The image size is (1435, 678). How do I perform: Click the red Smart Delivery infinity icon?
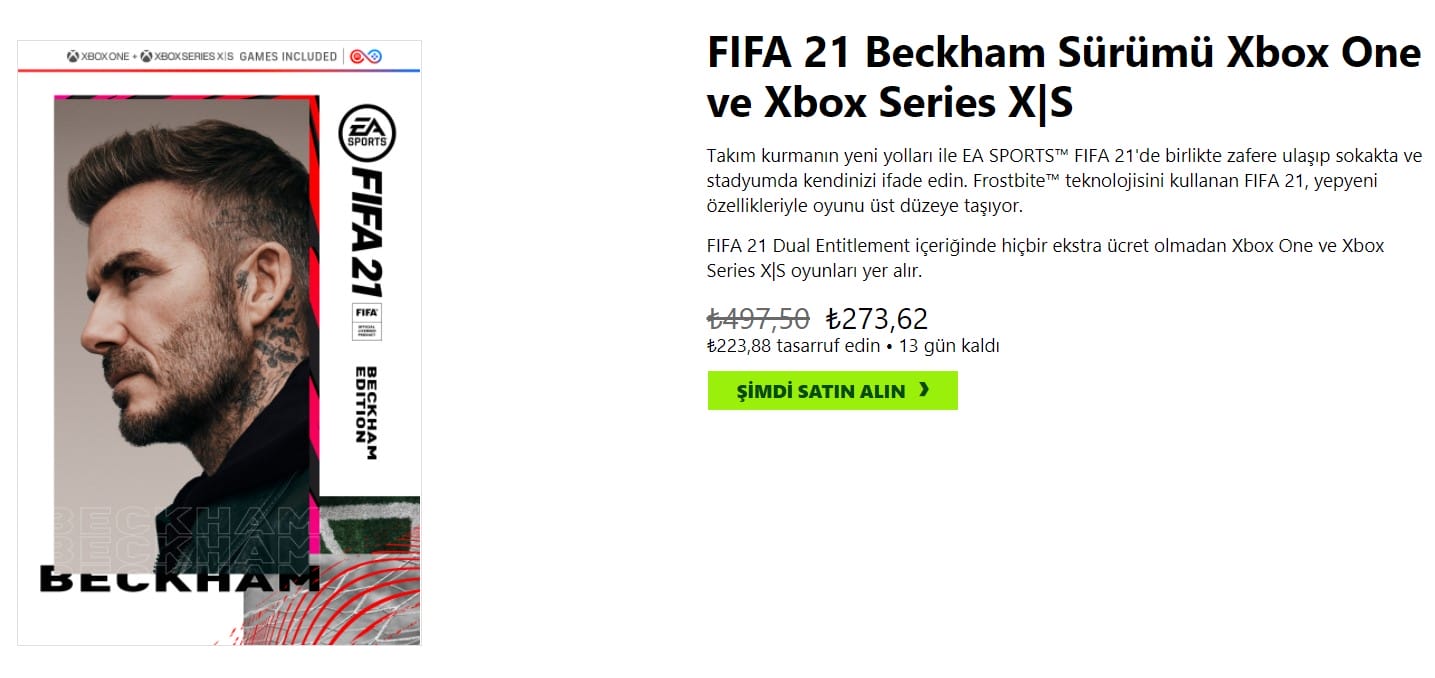[356, 56]
